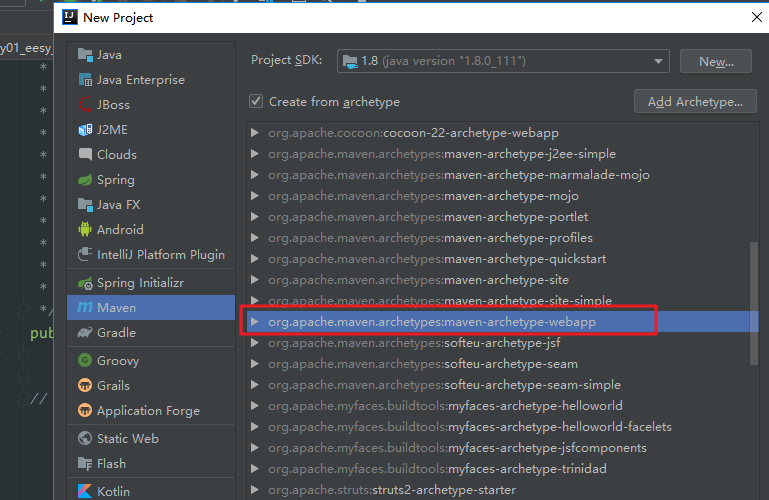Select softeu-archetype-seam archetype row

coord(502,364)
